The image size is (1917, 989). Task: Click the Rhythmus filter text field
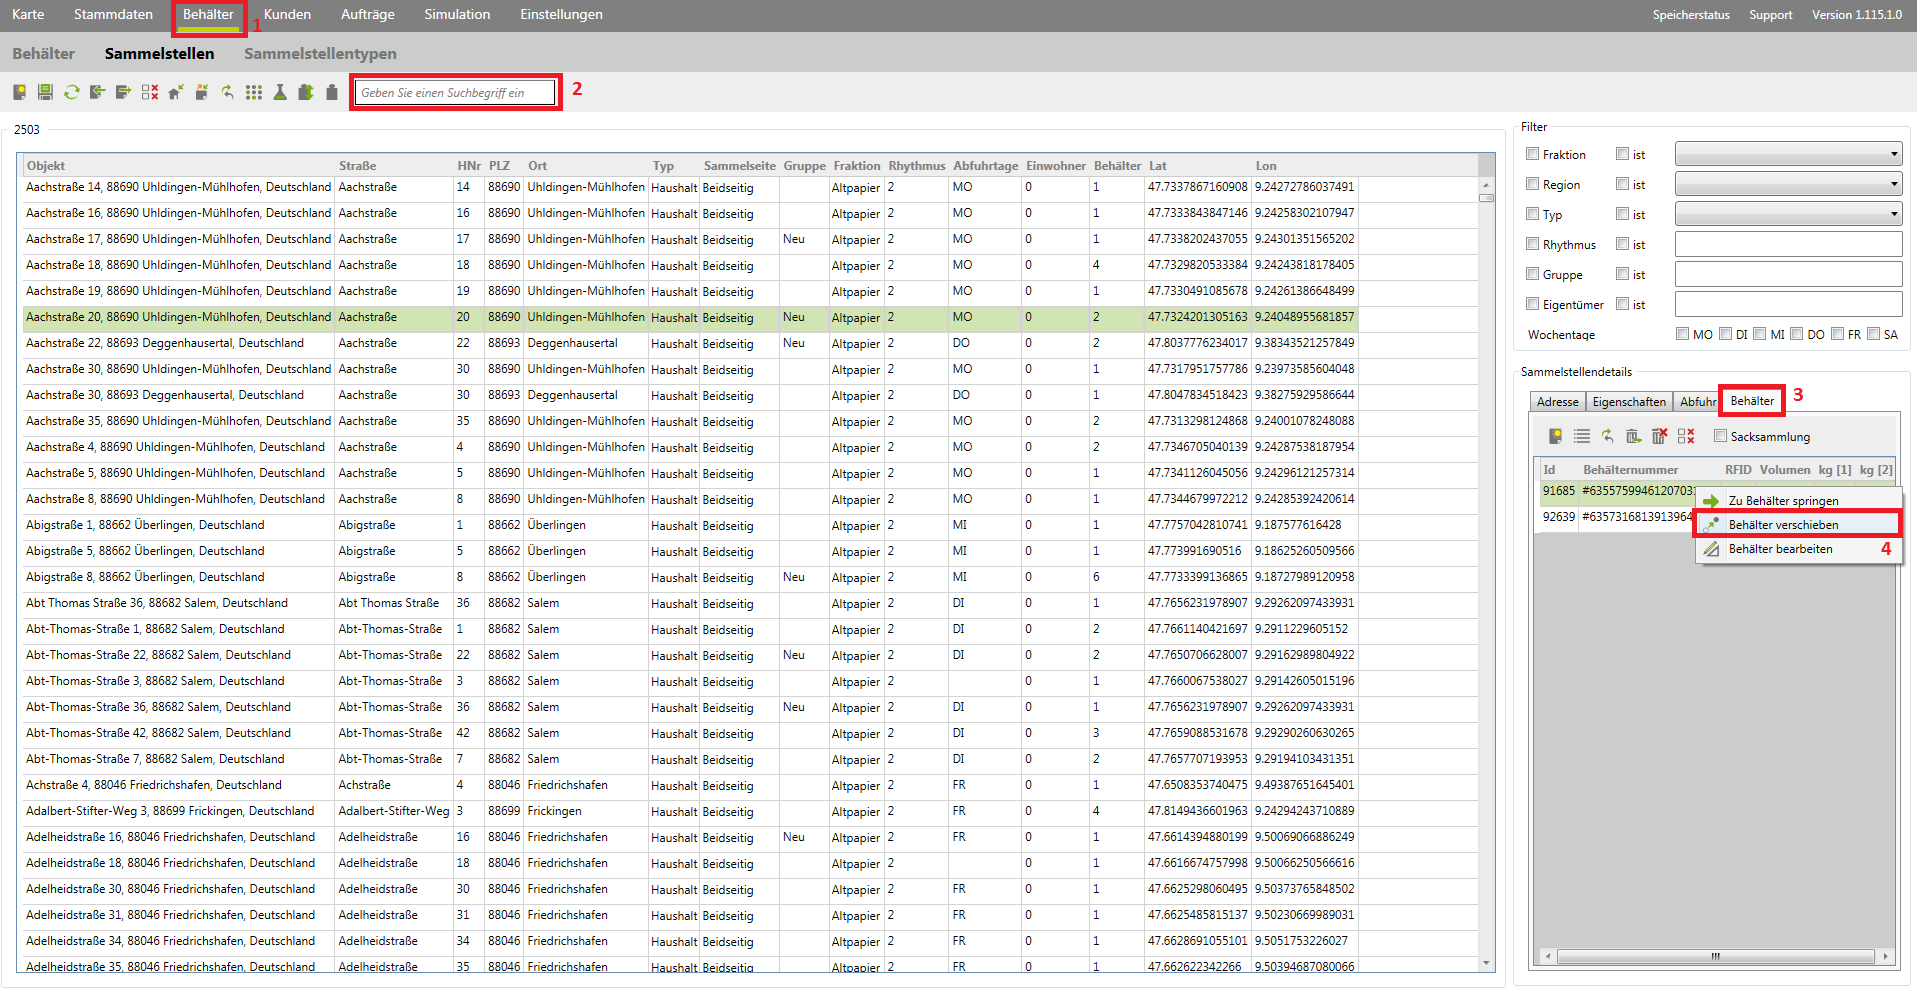1788,244
